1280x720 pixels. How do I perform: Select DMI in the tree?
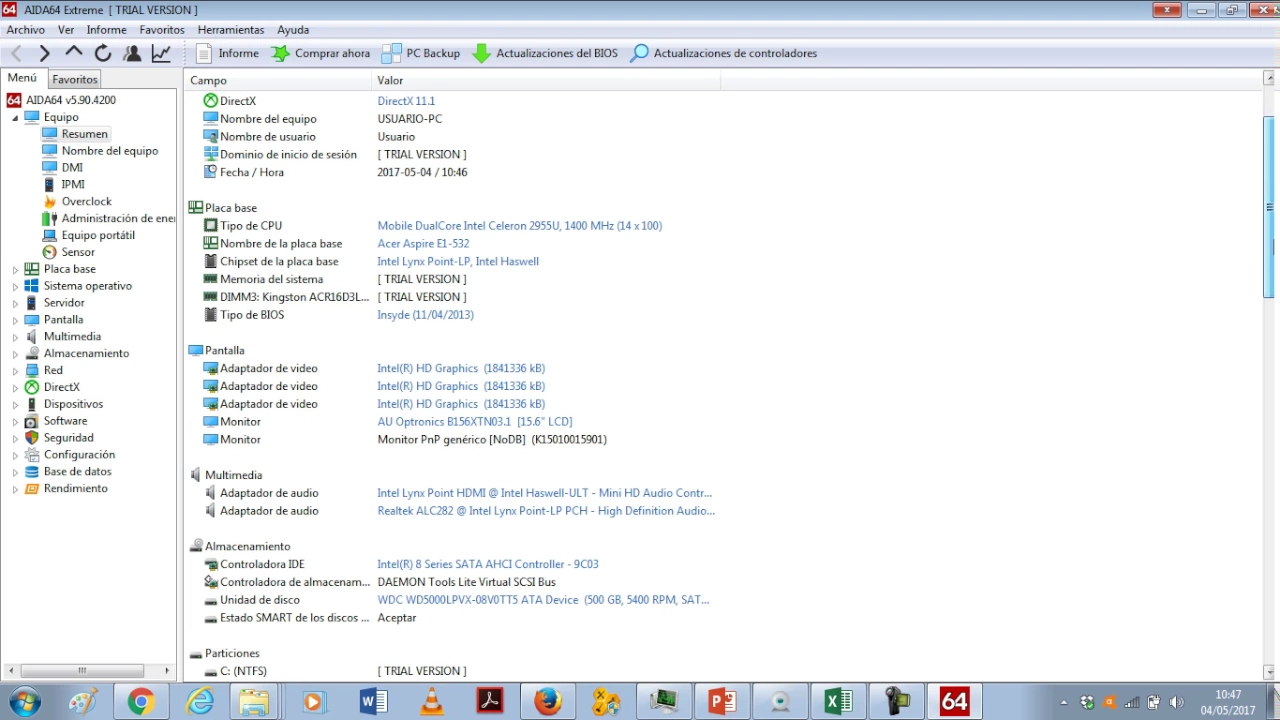pos(72,168)
